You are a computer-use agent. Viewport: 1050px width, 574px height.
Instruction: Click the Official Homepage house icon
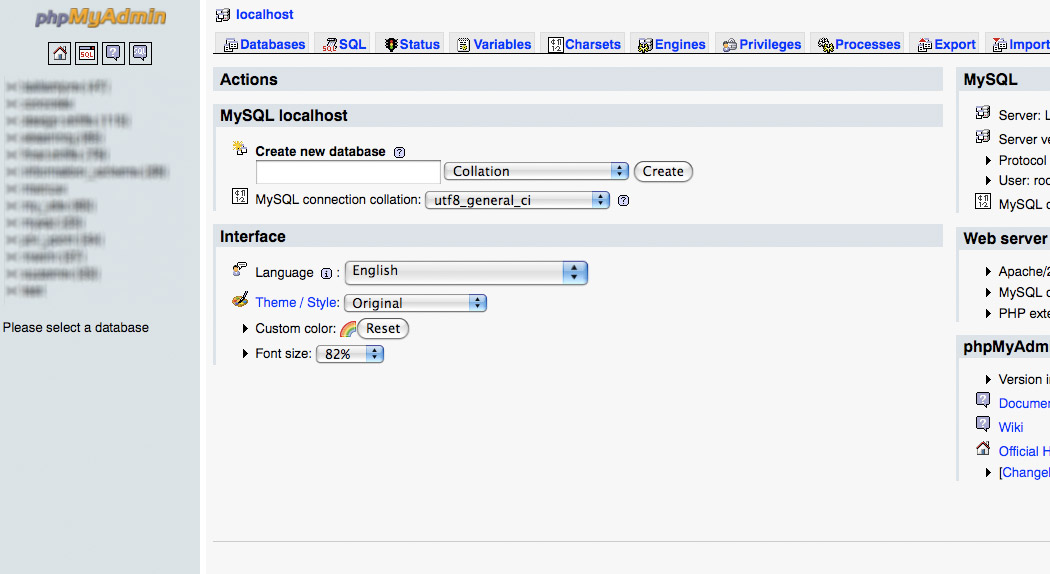983,448
